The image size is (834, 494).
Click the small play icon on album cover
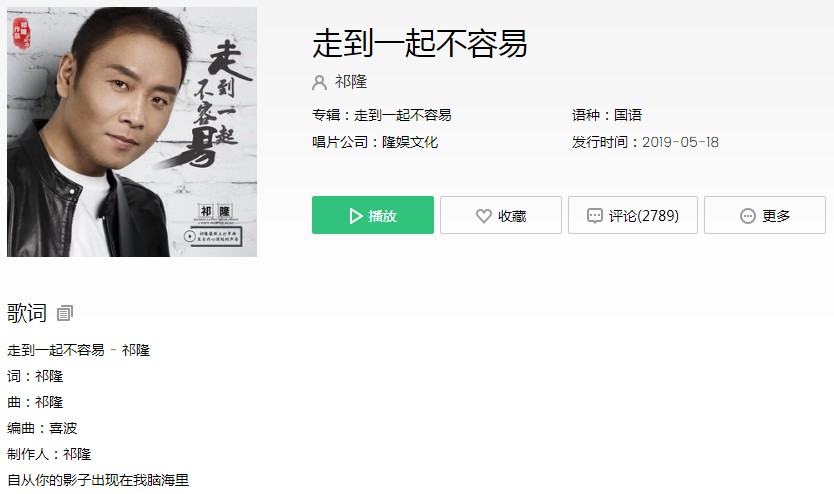pyautogui.click(x=189, y=236)
